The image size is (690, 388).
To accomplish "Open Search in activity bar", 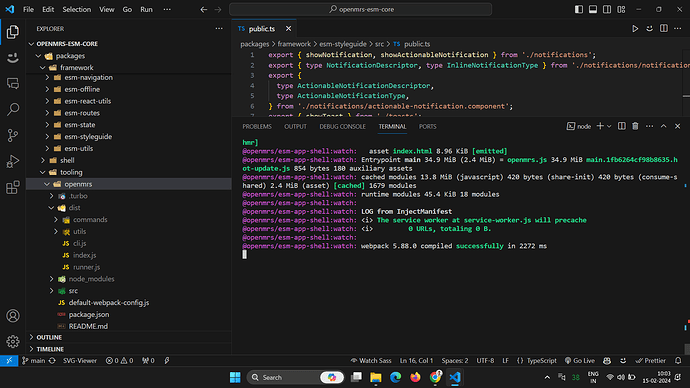I will pos(13,109).
